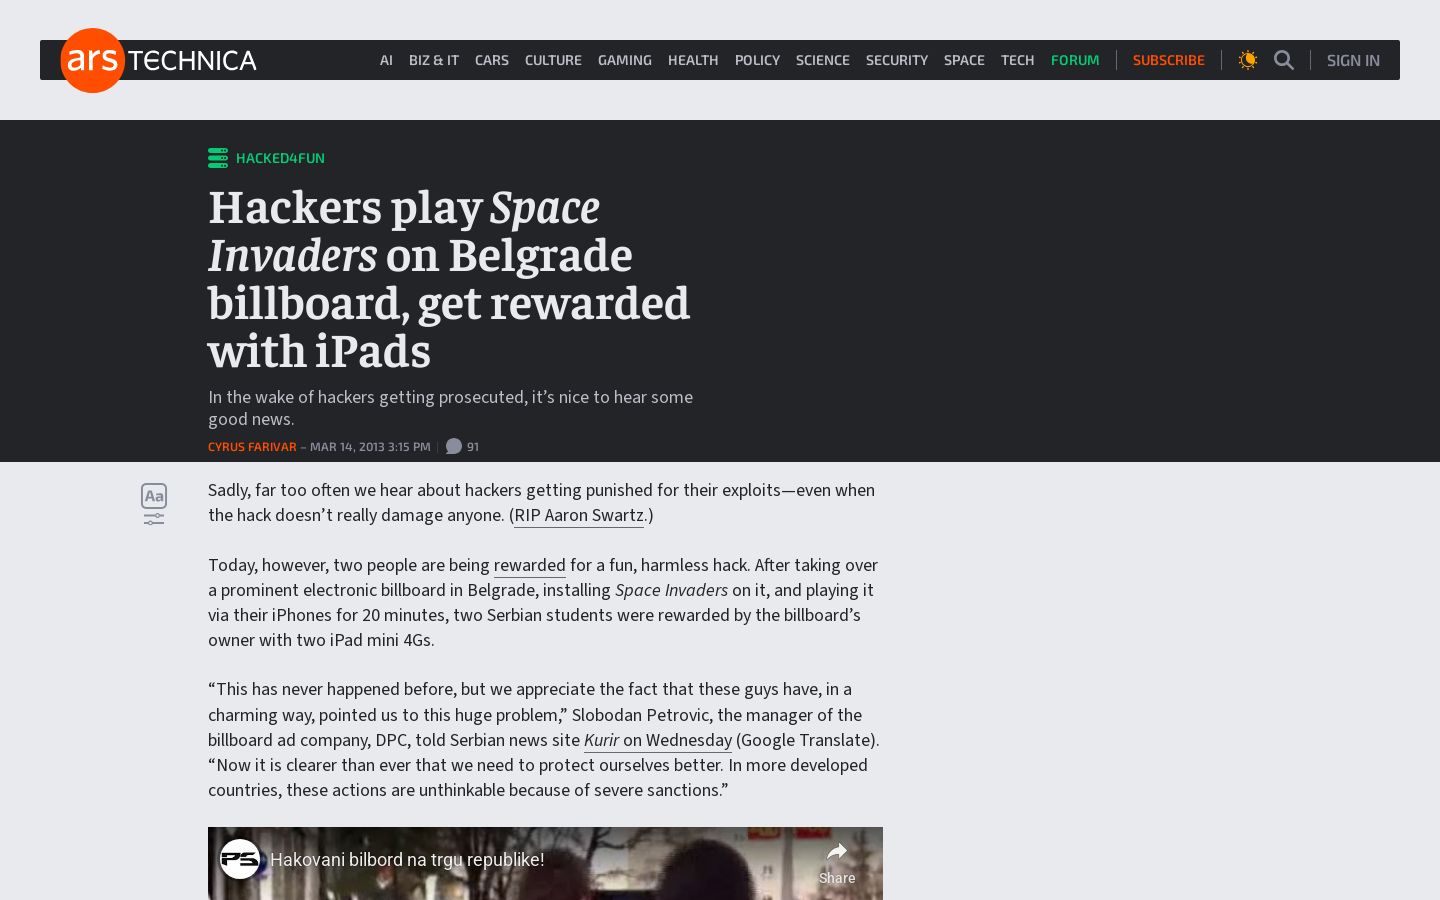This screenshot has width=1440, height=900.
Task: Click the embedded YouTube video thumbnail
Action: click(545, 864)
